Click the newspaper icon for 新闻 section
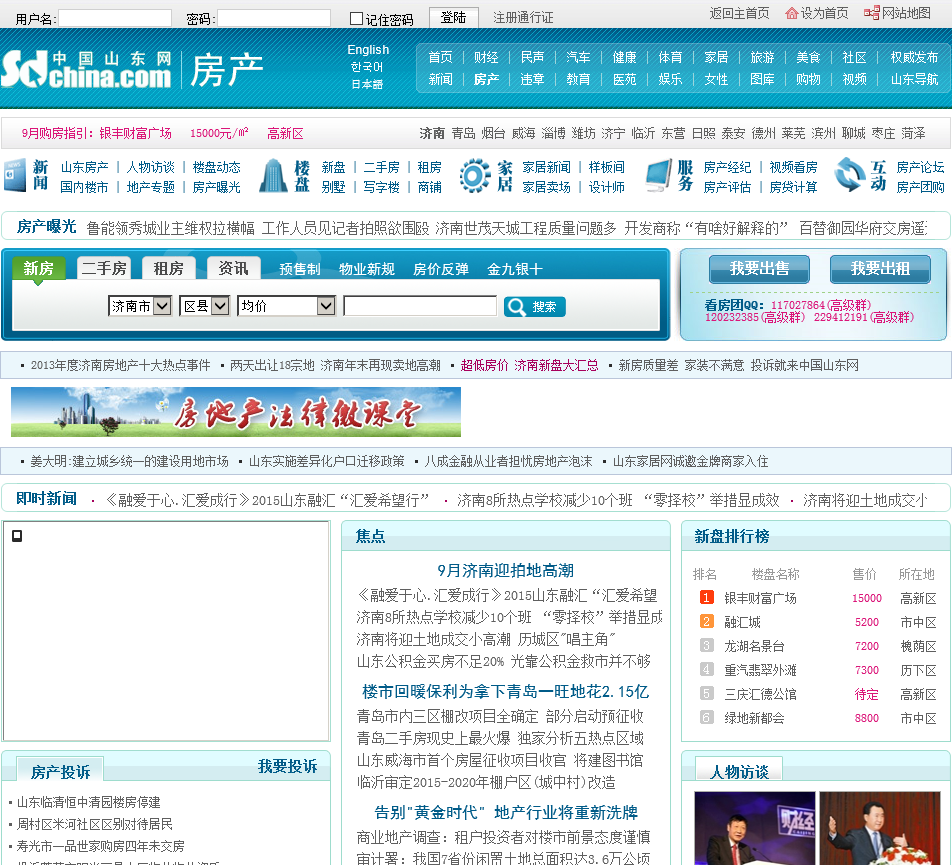This screenshot has width=952, height=865. point(15,175)
